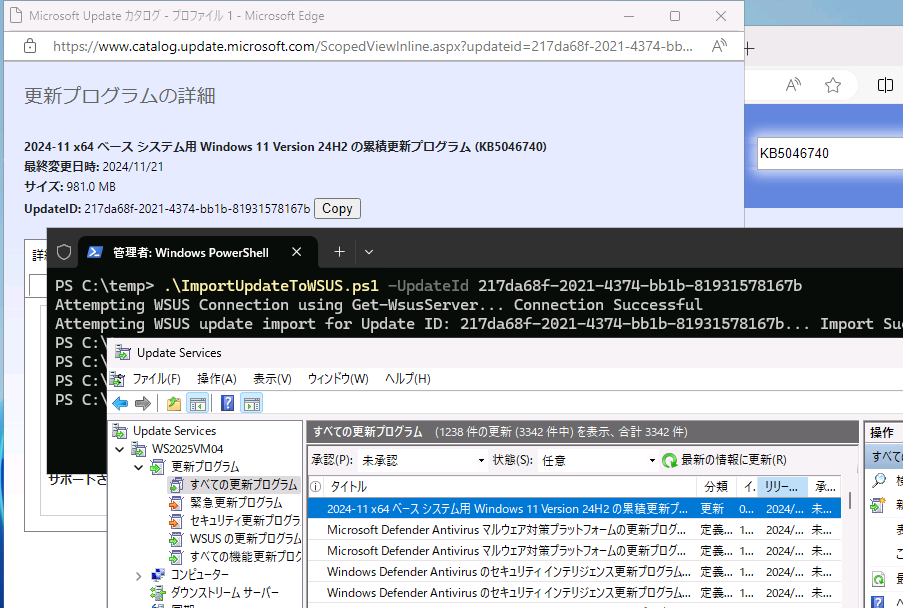Click the forward navigation arrow in MMC toolbar
Image resolution: width=903 pixels, height=608 pixels.
click(142, 403)
